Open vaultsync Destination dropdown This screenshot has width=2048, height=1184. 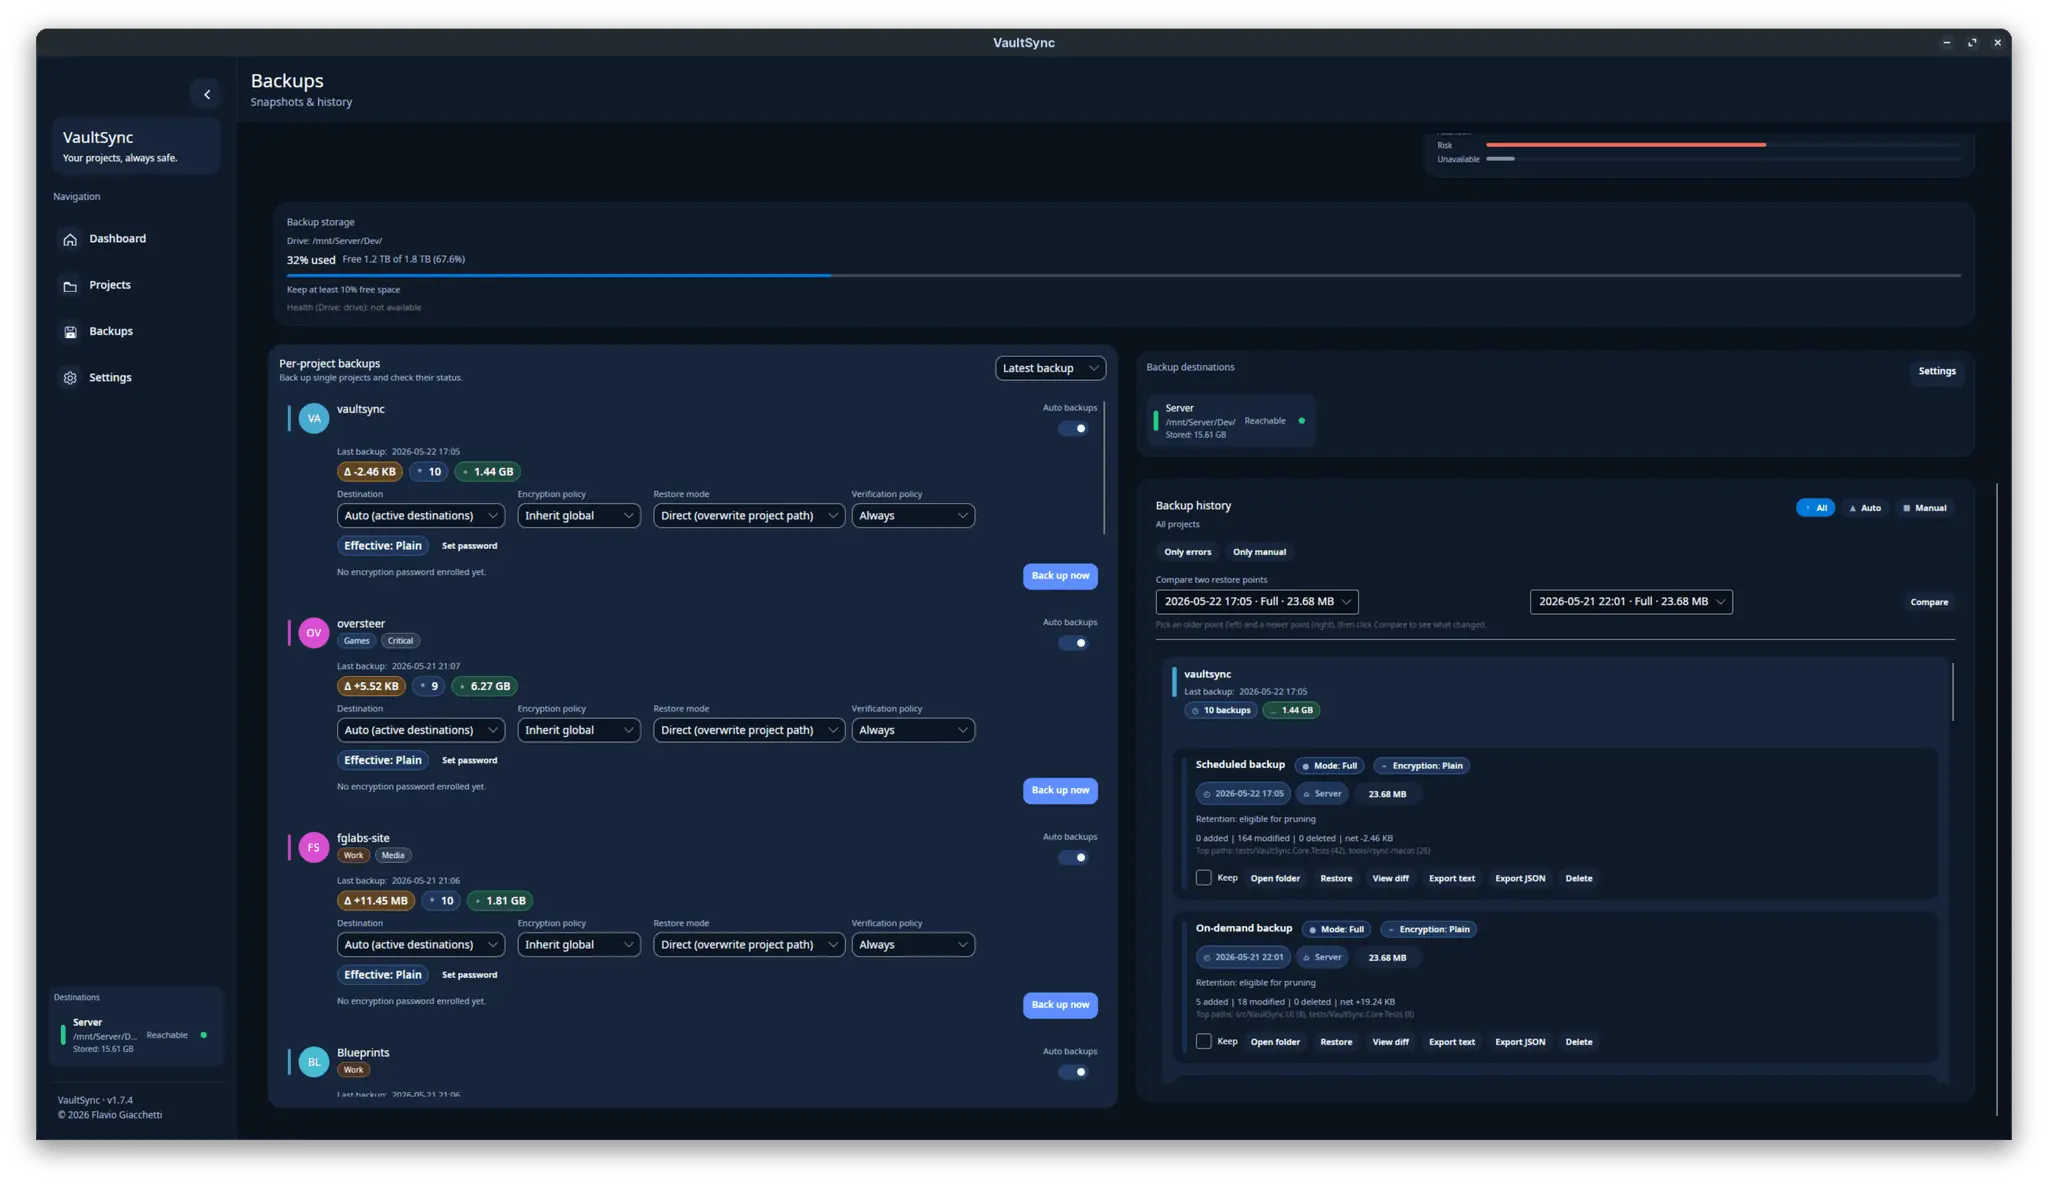coord(420,516)
